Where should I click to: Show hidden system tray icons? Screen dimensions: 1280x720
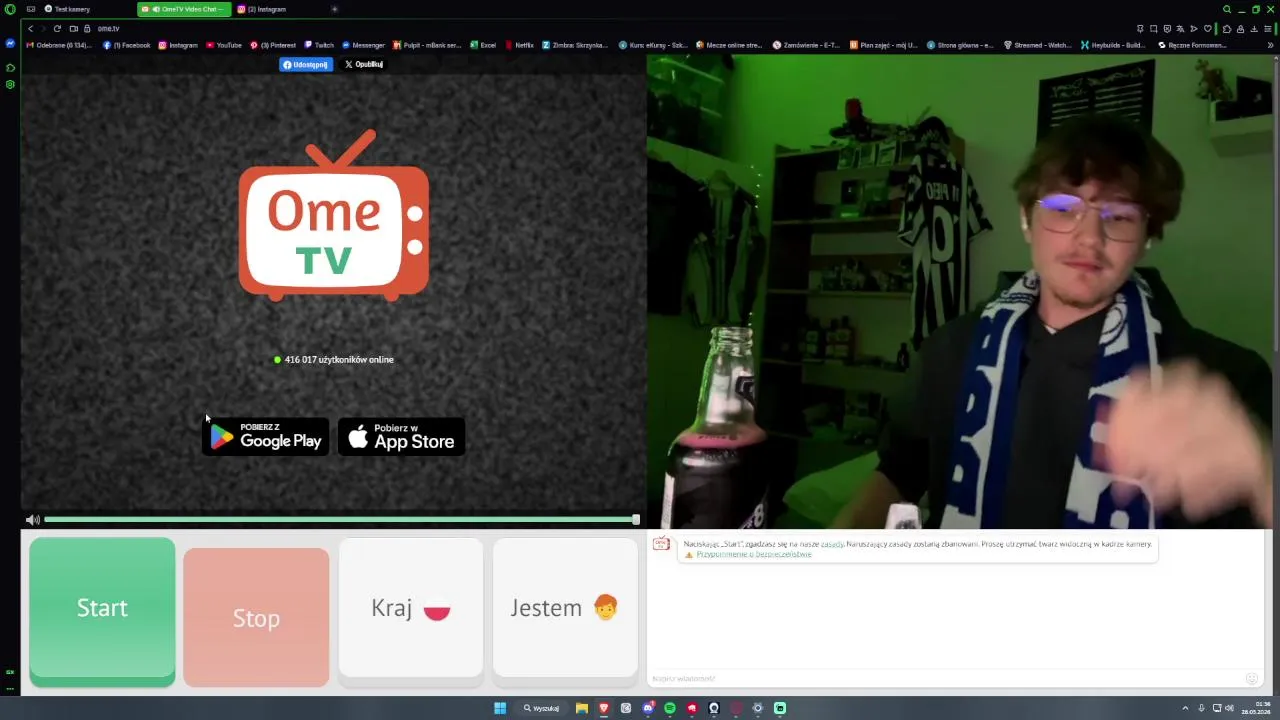tap(1186, 708)
